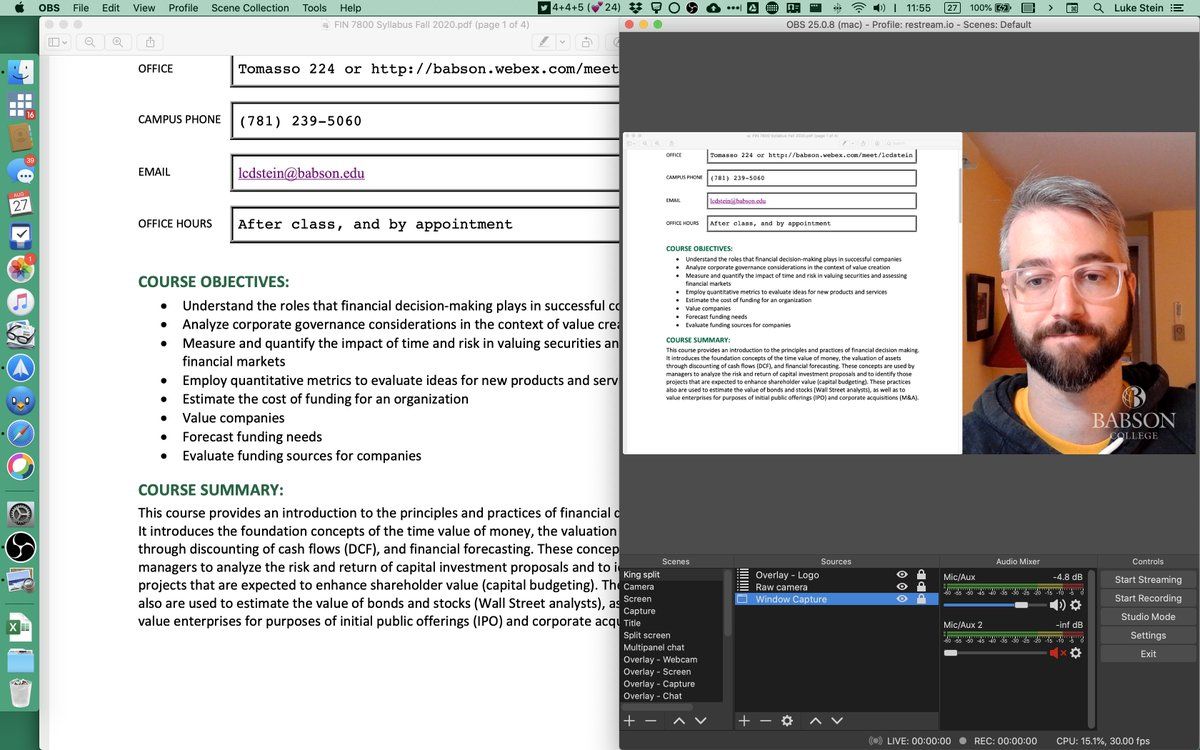Click the Preview share icon
This screenshot has height=750, width=1200.
tap(151, 42)
